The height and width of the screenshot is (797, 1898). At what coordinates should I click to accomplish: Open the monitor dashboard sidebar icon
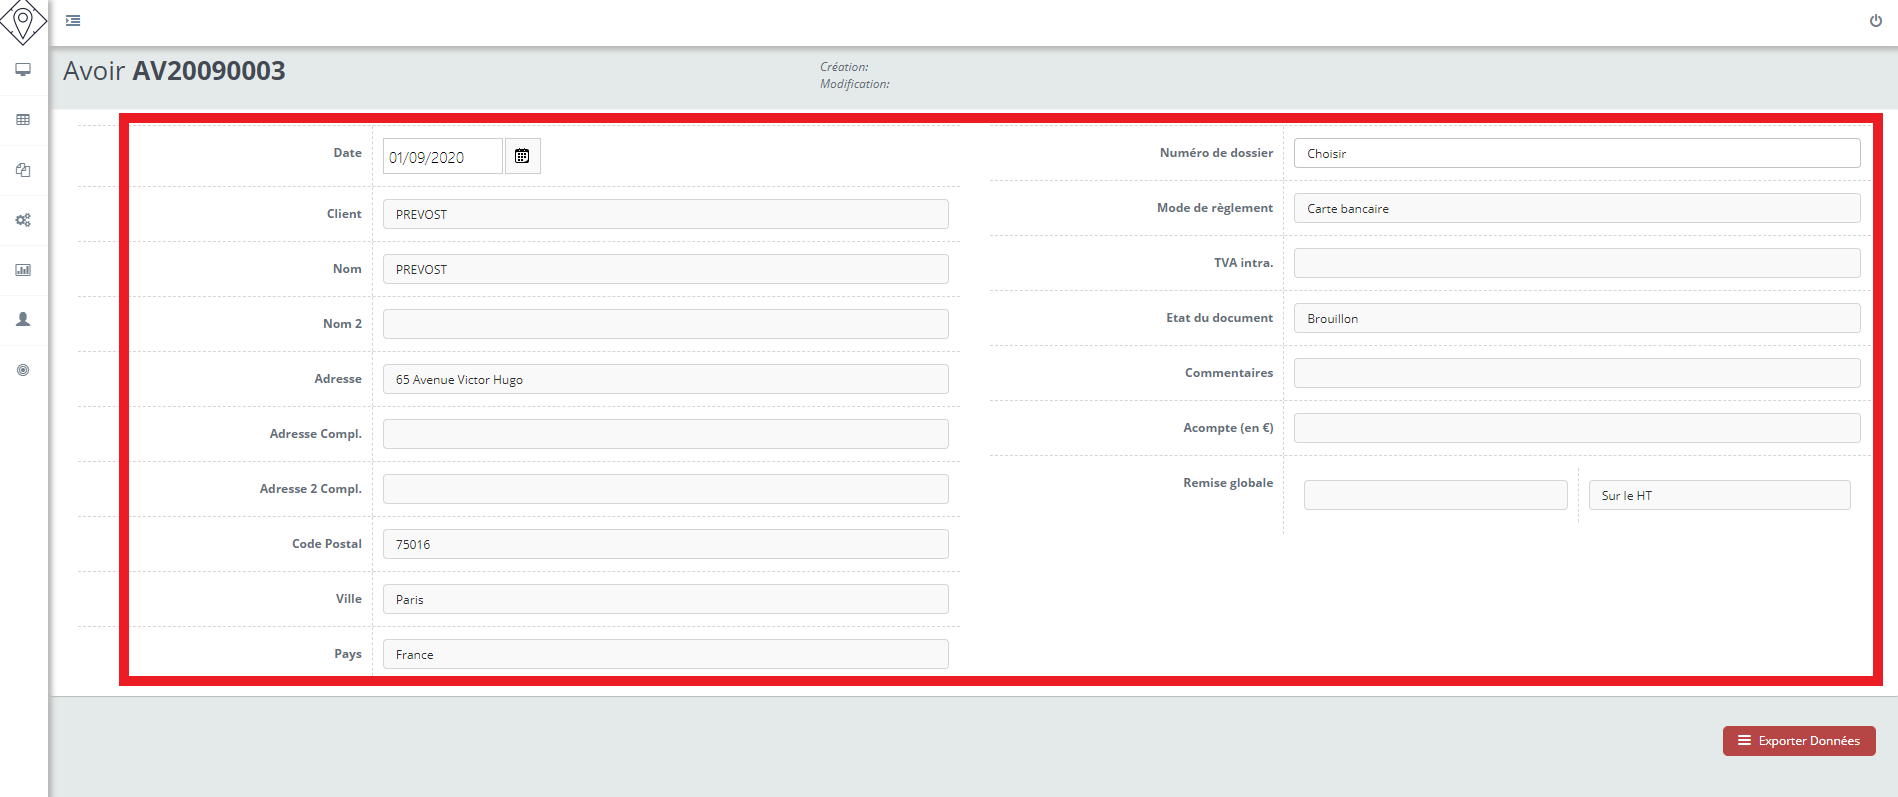[23, 70]
